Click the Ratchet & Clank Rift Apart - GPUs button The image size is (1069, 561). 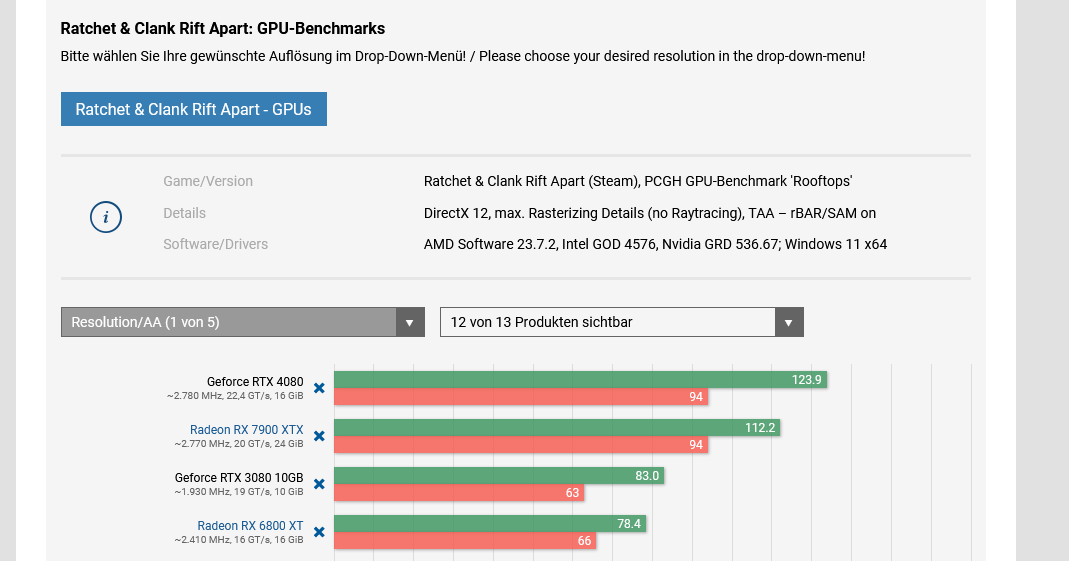[x=194, y=109]
